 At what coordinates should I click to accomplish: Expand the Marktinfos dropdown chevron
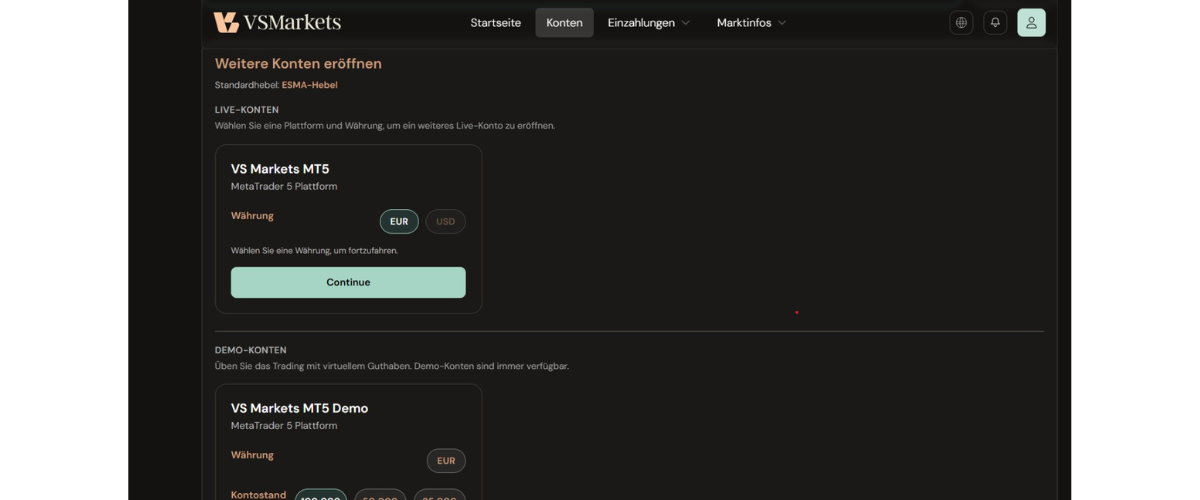tap(782, 23)
